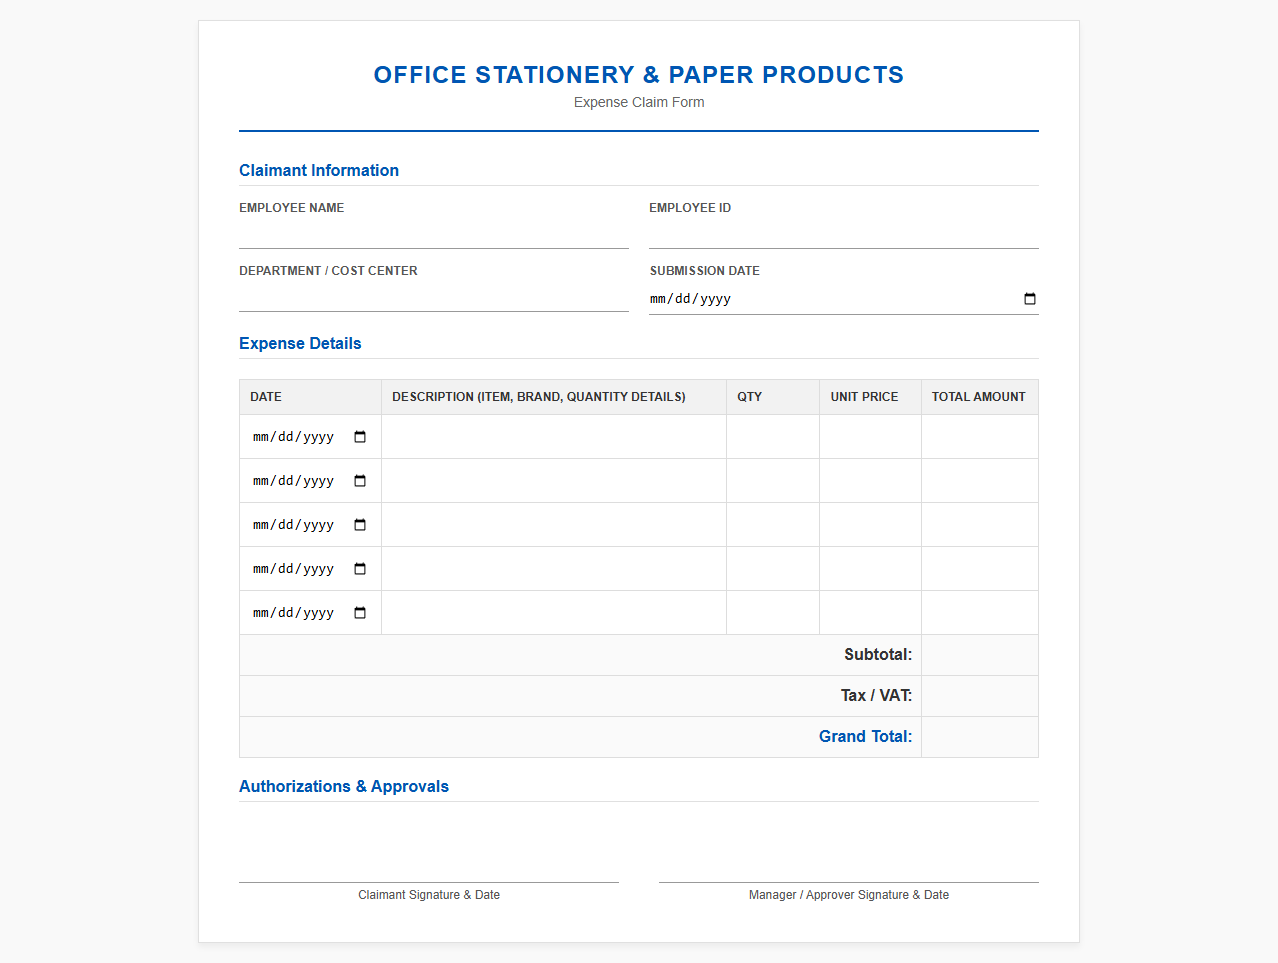Click third expense row date text
The width and height of the screenshot is (1278, 963).
293,525
